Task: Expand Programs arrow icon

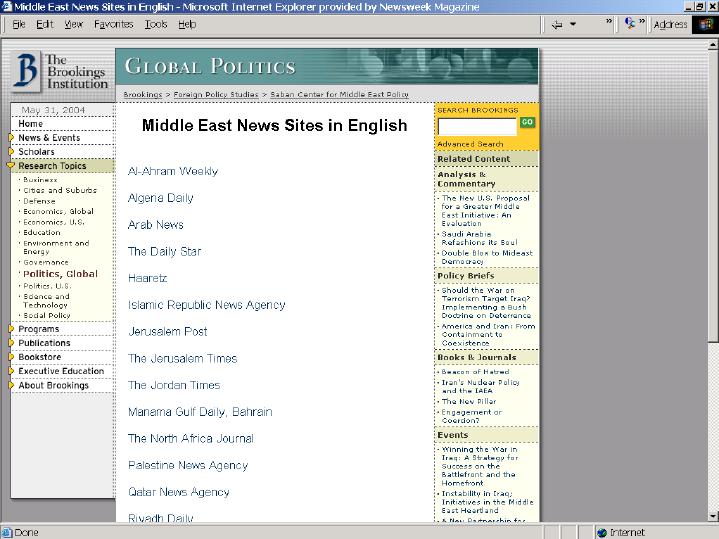Action: click(x=11, y=329)
